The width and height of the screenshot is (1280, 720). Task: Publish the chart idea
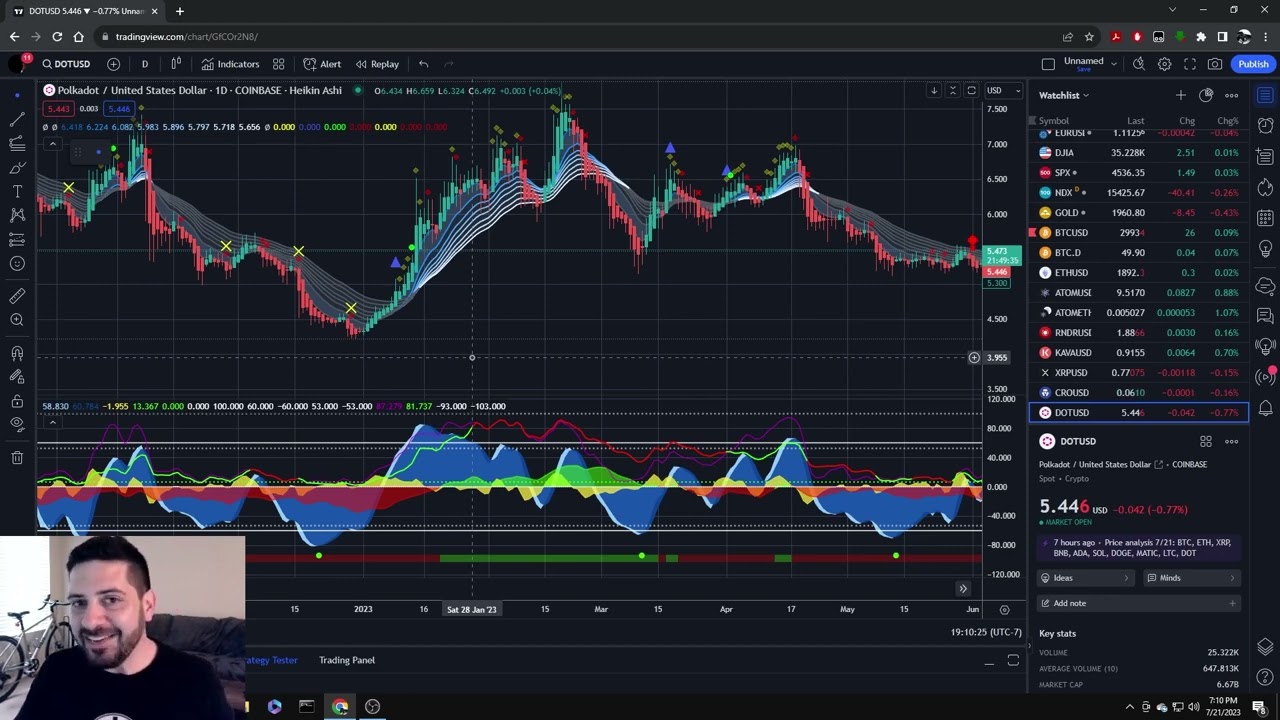pyautogui.click(x=1253, y=64)
